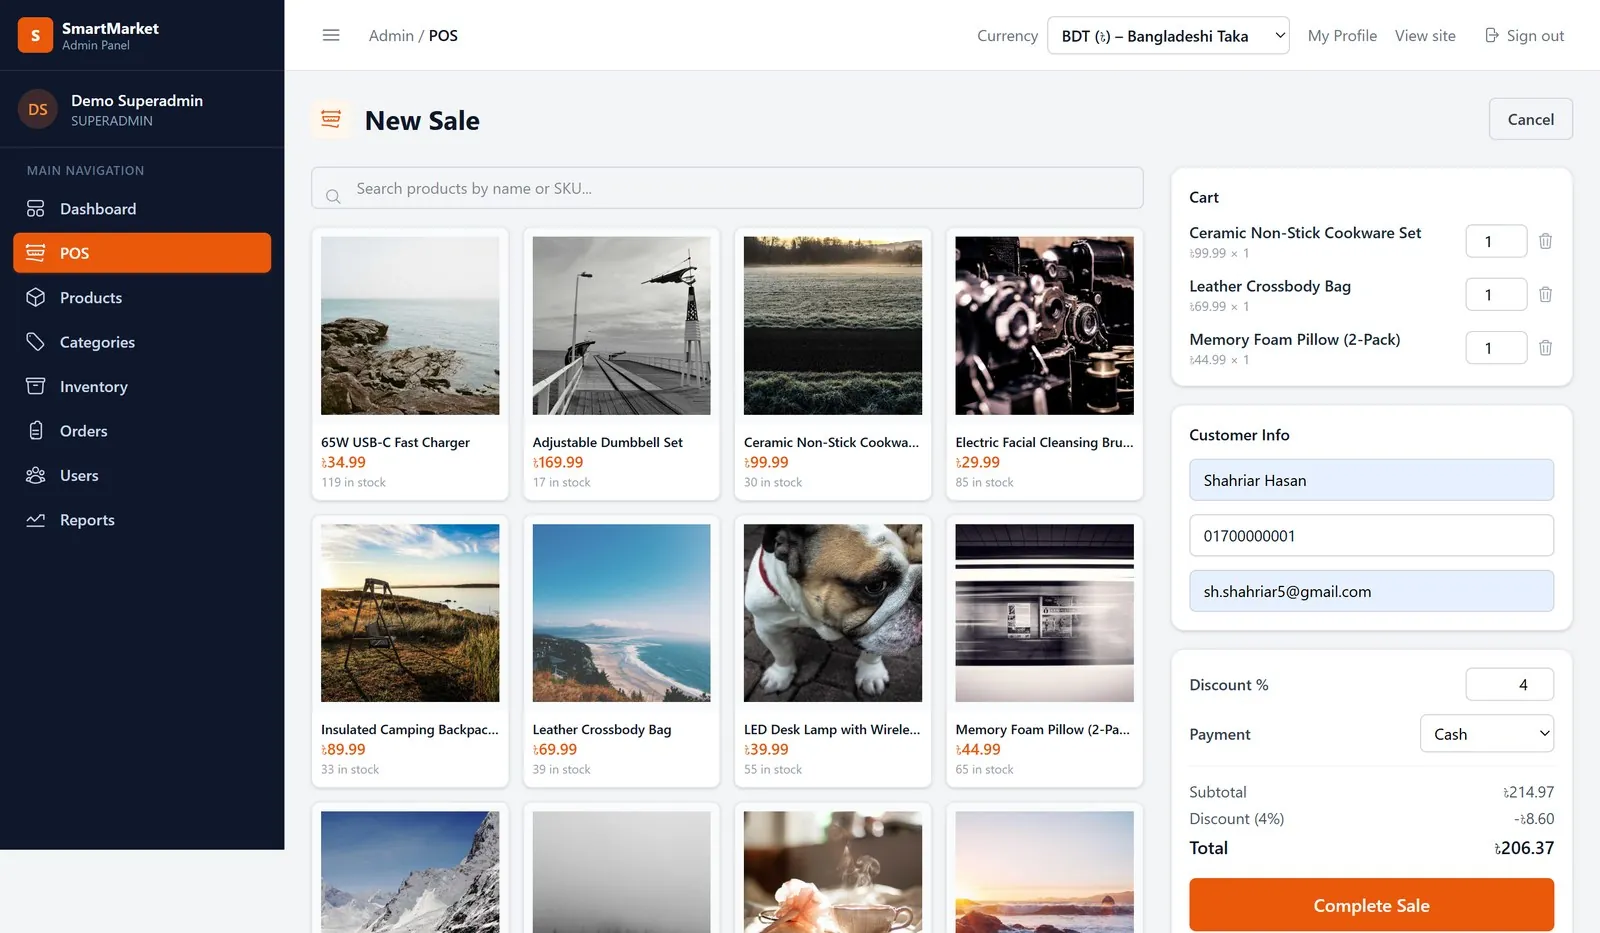Go to Products page
Image resolution: width=1600 pixels, height=933 pixels.
[x=142, y=298]
